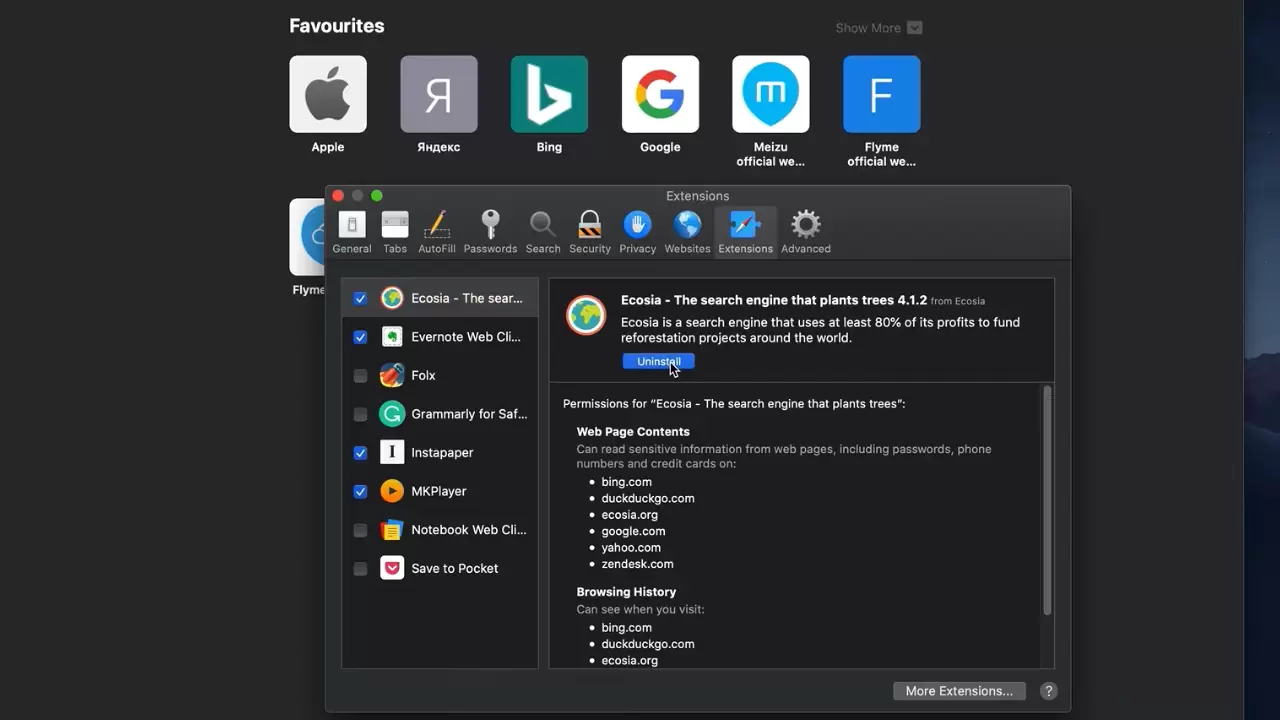Enable the Folx extension checkbox
The height and width of the screenshot is (720, 1280).
coord(360,376)
